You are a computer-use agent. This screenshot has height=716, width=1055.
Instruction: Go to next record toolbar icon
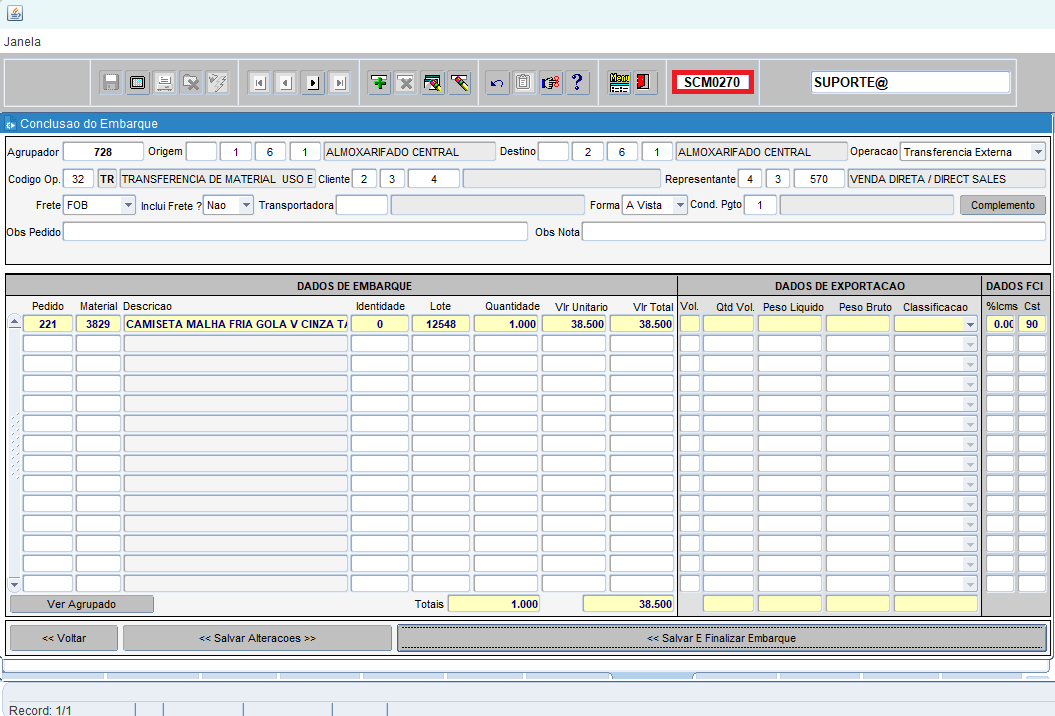314,83
